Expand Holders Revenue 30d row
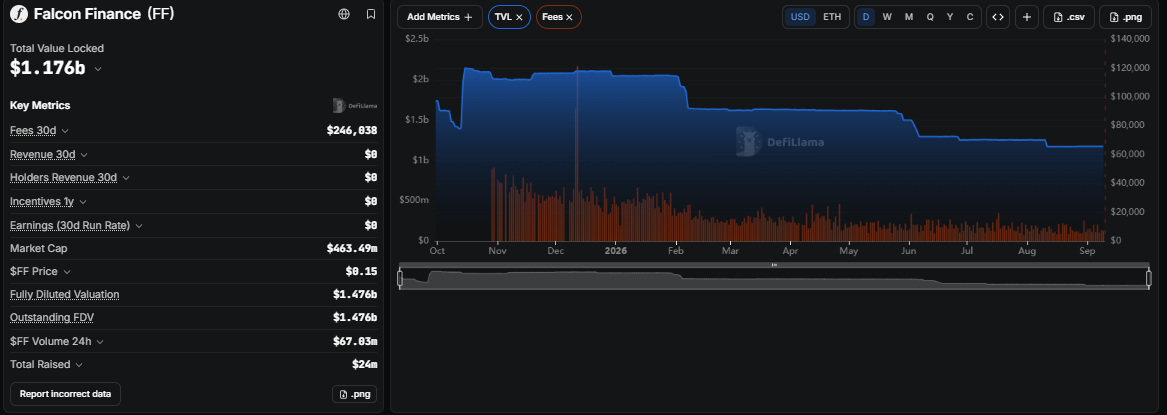Image resolution: width=1167 pixels, height=415 pixels. 126,178
